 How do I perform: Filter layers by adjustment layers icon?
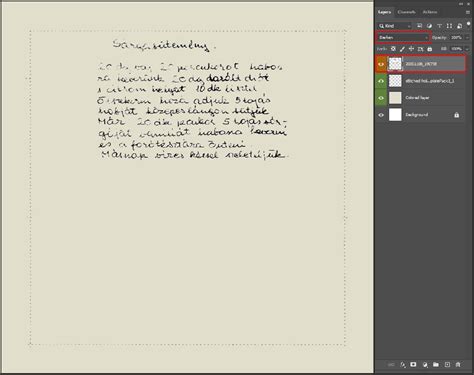(x=429, y=26)
